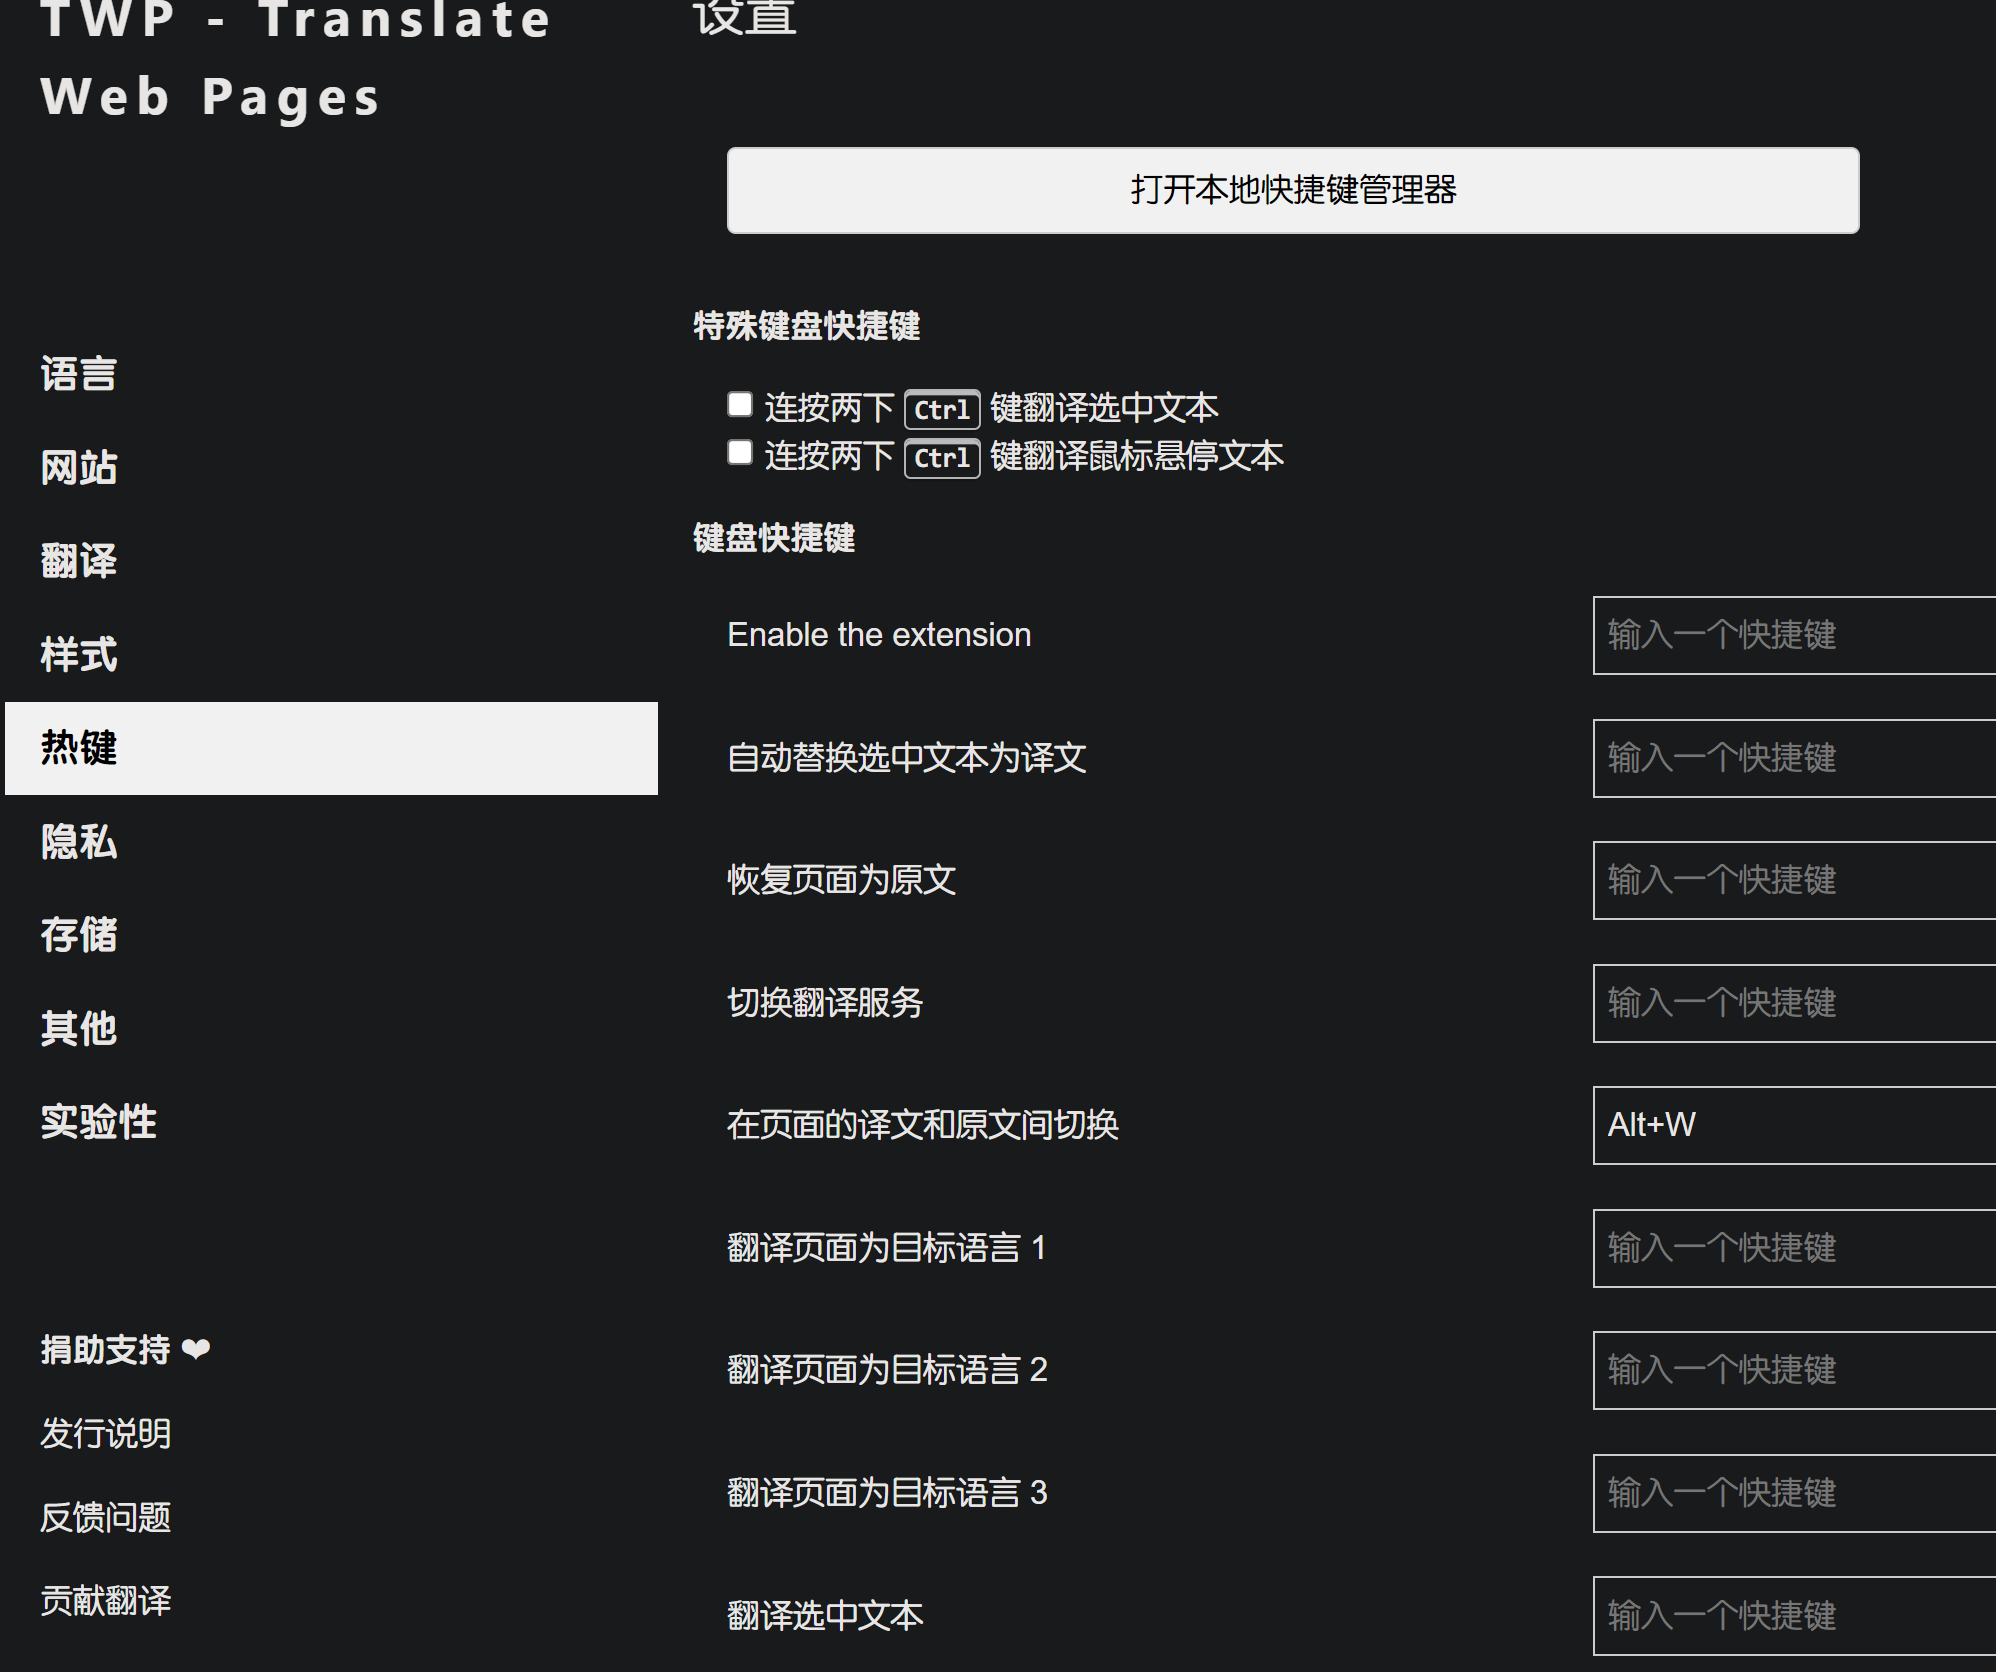The width and height of the screenshot is (1996, 1672).
Task: Click the 捐助支持 heart link
Action: click(x=125, y=1349)
